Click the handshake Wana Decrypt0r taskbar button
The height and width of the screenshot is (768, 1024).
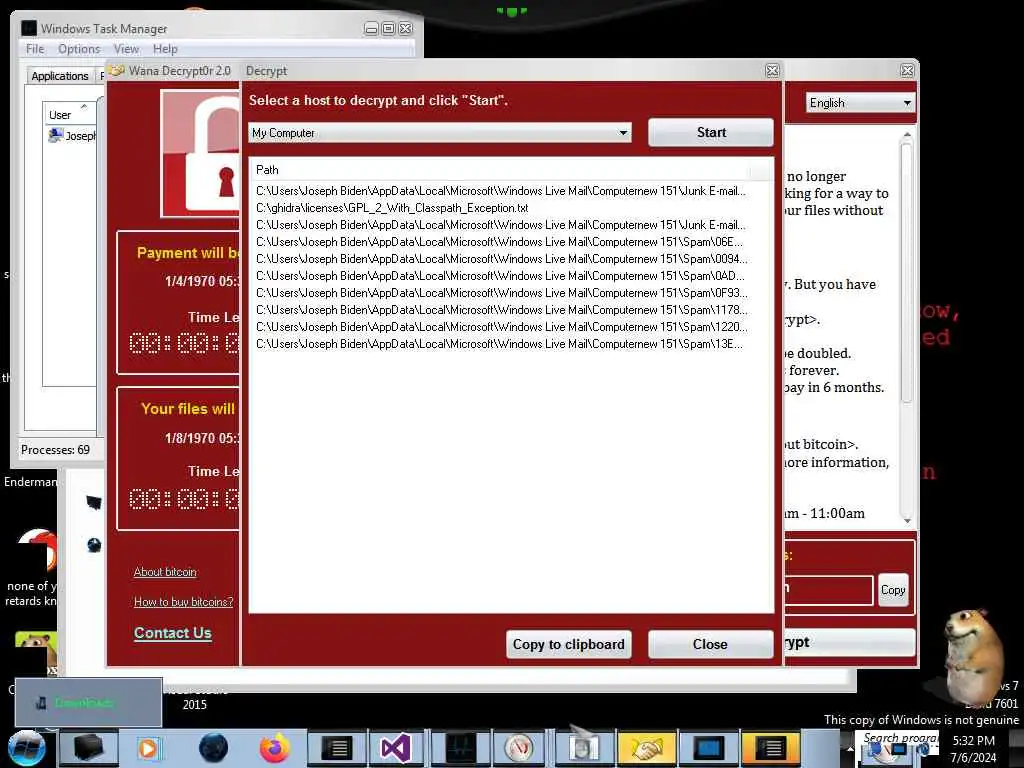[x=645, y=748]
